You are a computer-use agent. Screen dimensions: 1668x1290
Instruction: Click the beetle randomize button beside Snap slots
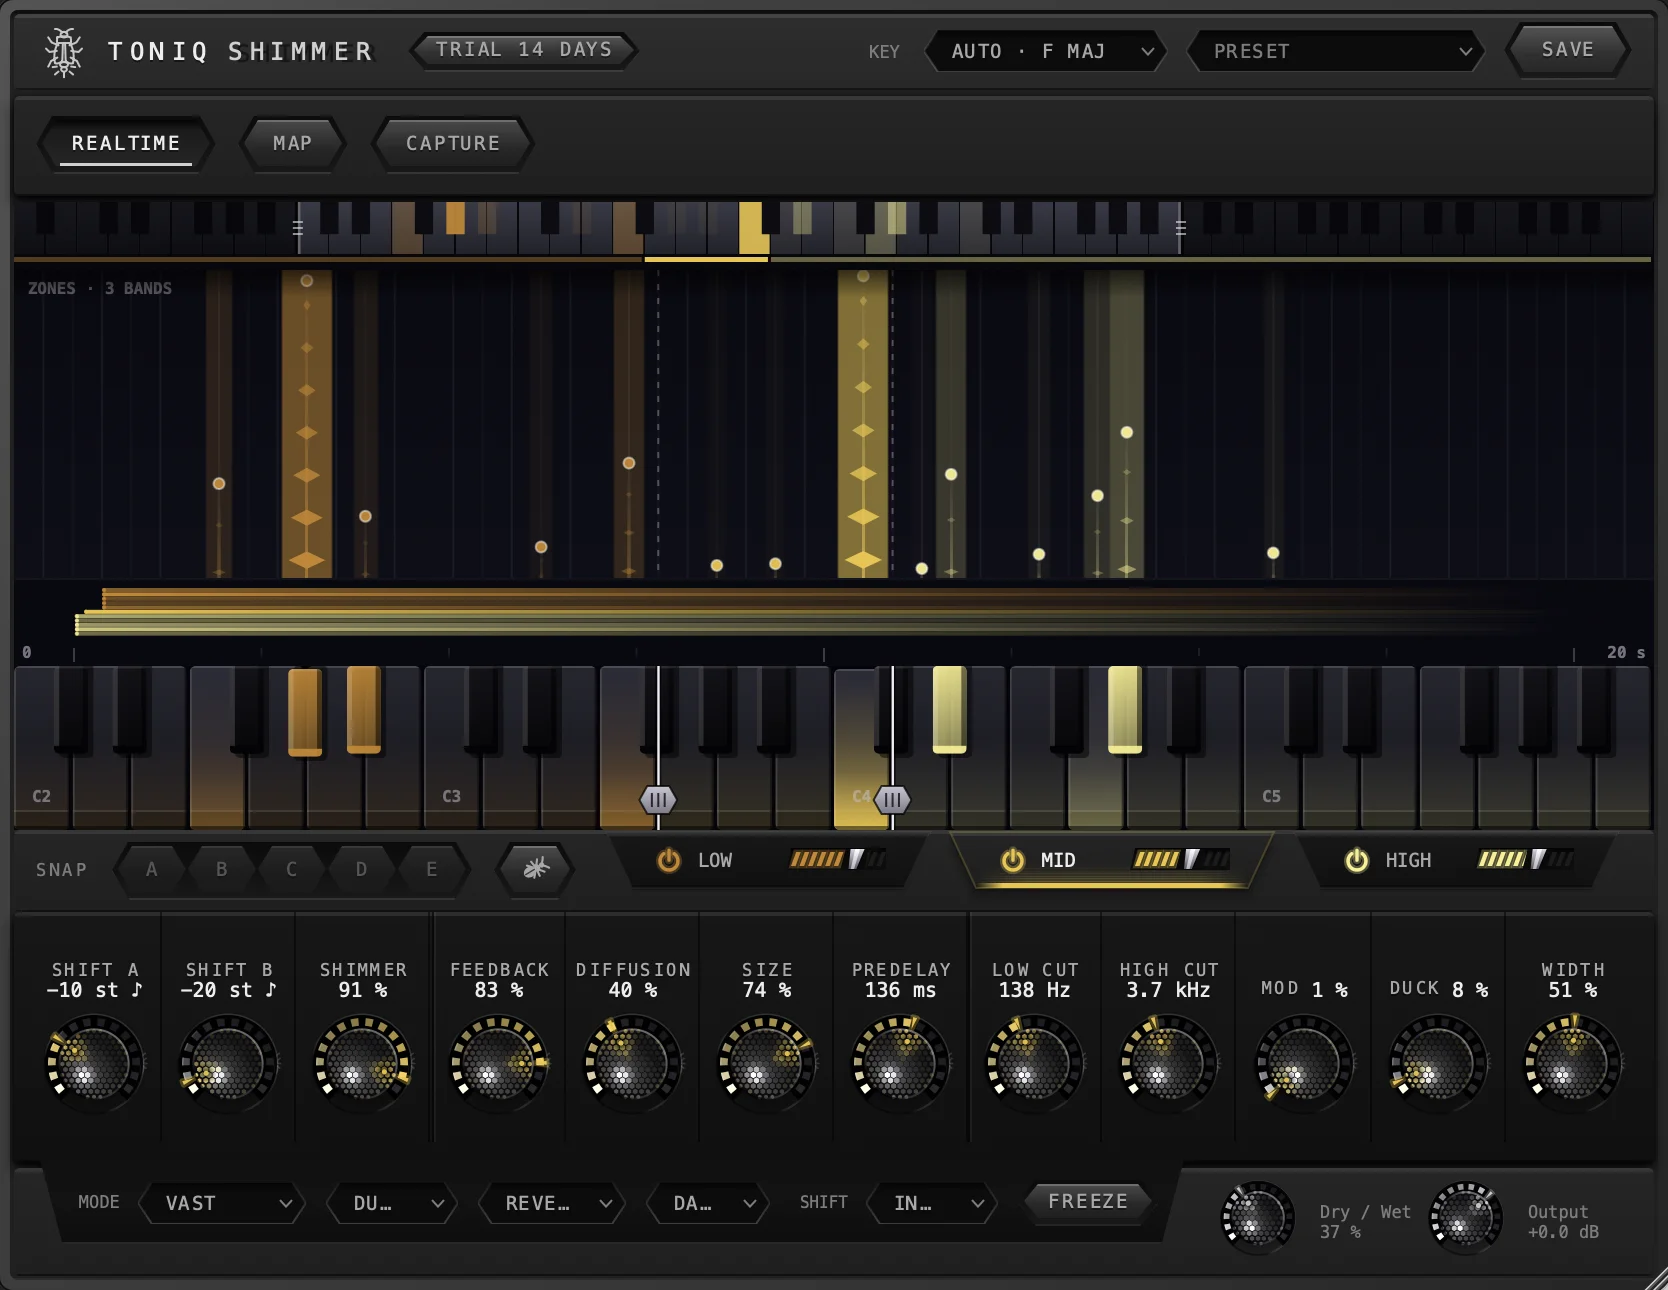click(536, 868)
